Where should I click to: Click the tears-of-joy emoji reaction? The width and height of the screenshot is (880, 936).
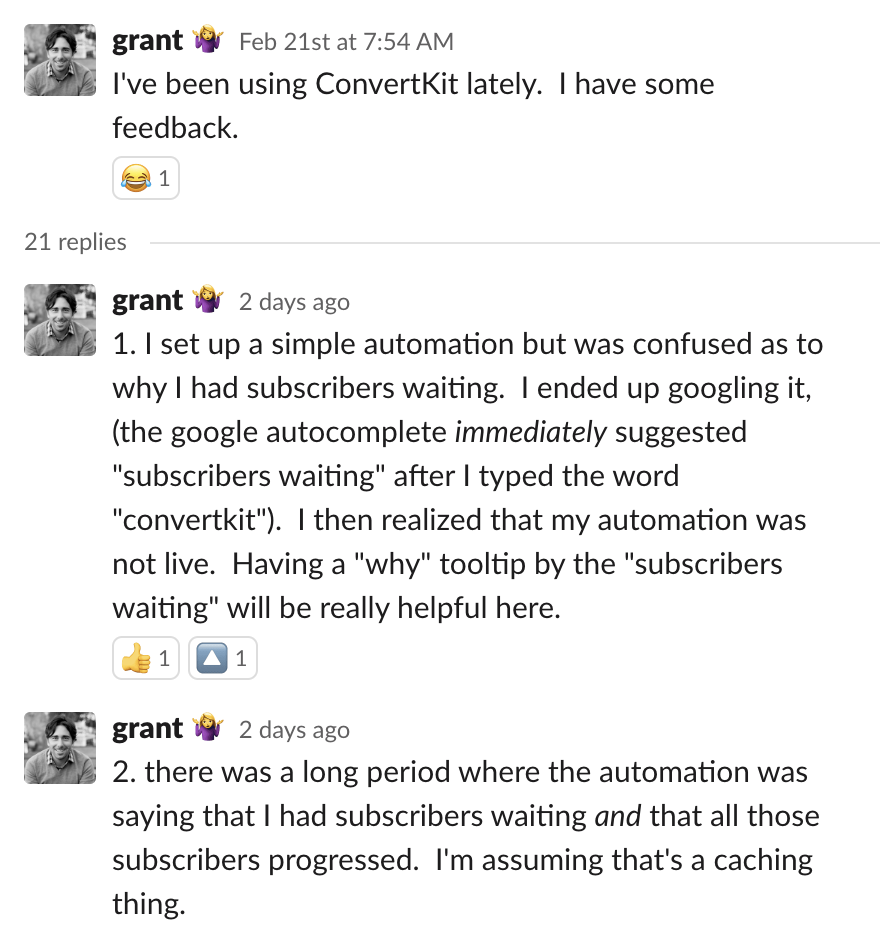click(x=145, y=180)
